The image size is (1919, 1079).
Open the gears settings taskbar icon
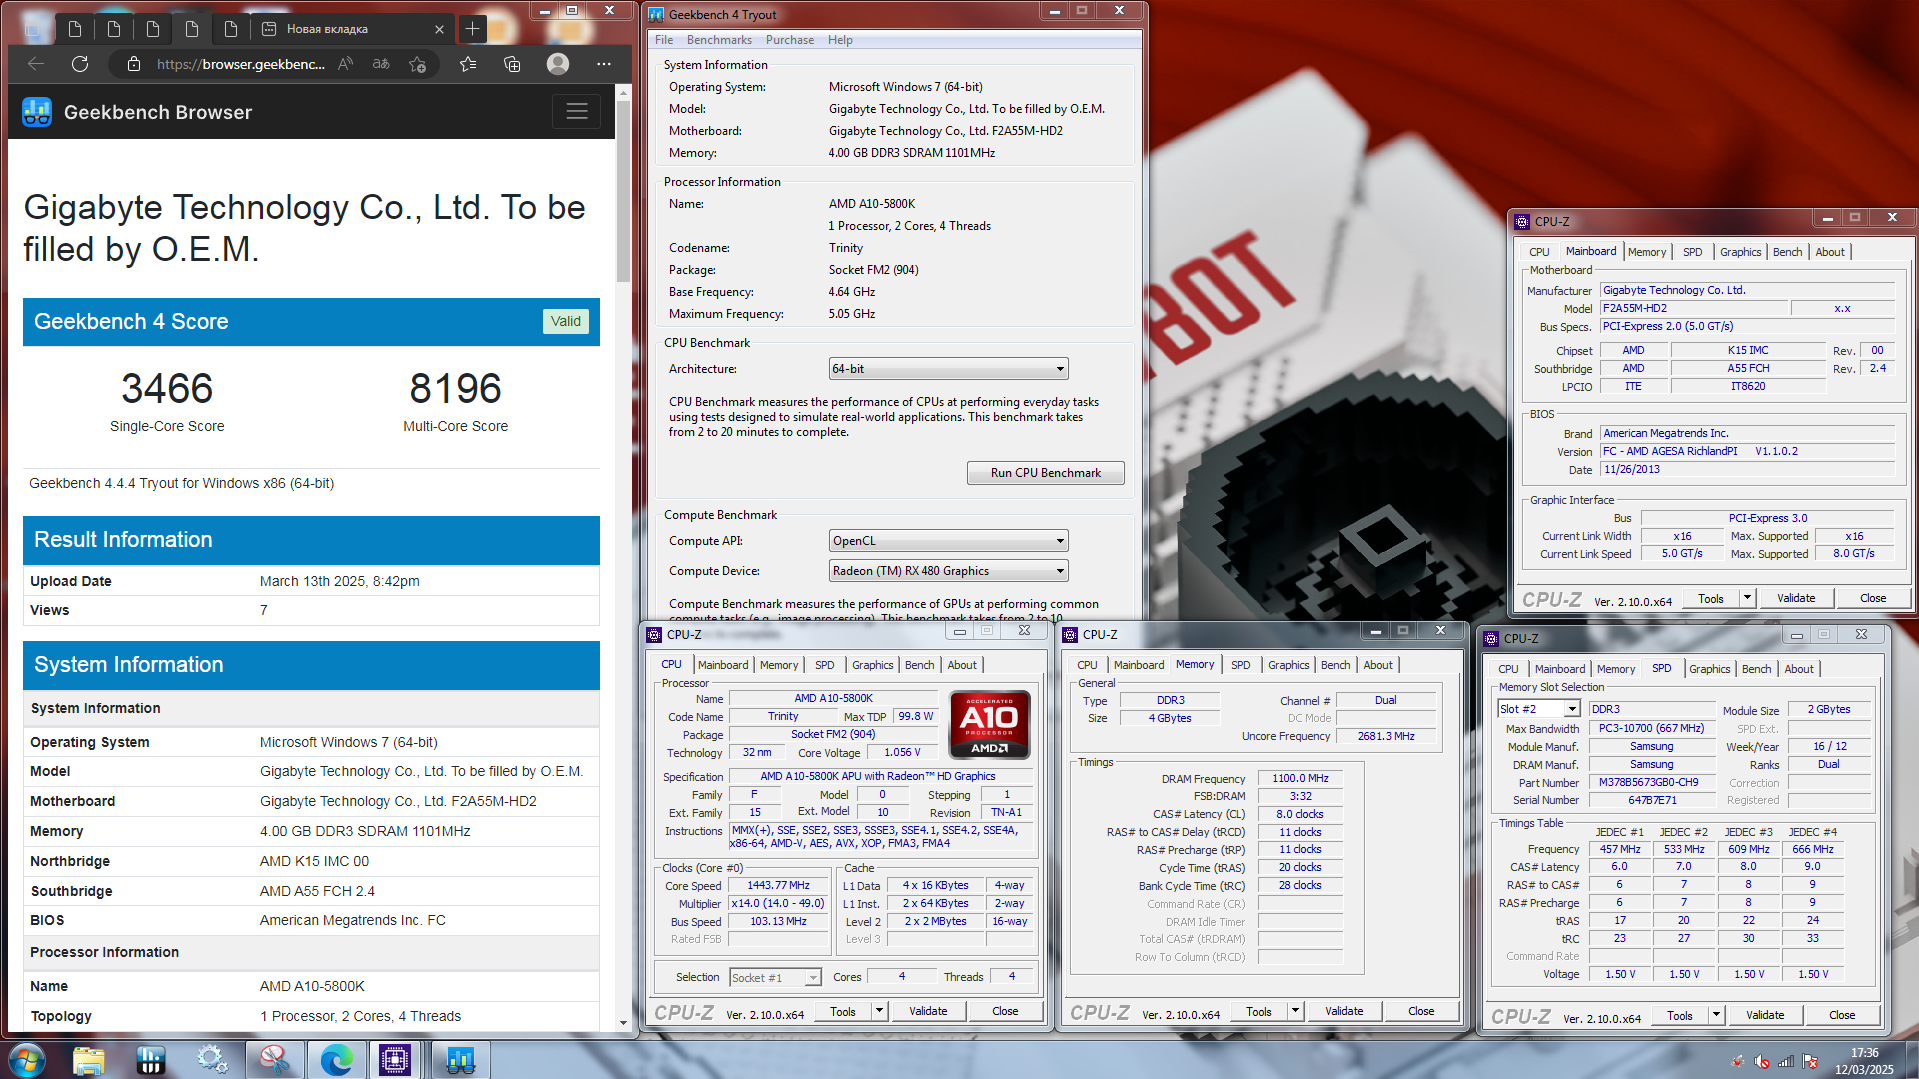[x=212, y=1059]
